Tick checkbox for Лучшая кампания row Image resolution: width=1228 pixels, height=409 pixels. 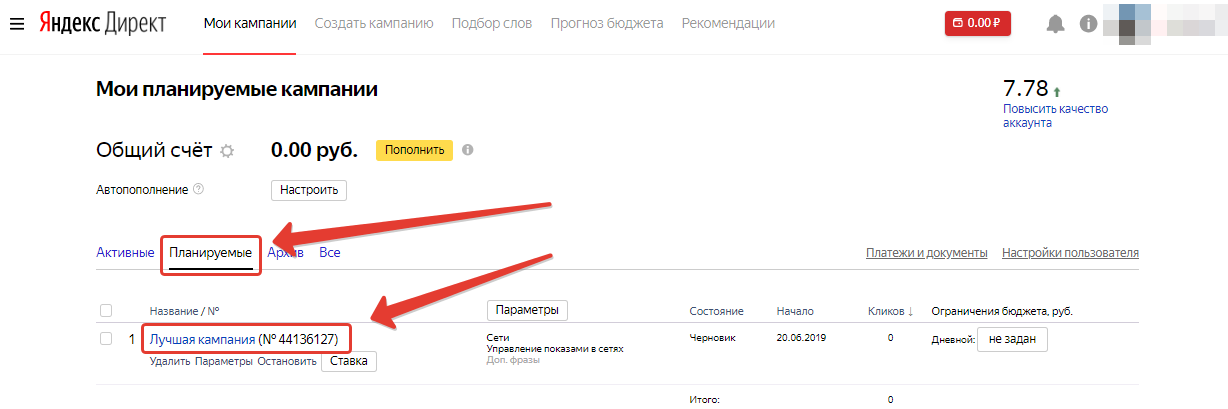coord(106,339)
